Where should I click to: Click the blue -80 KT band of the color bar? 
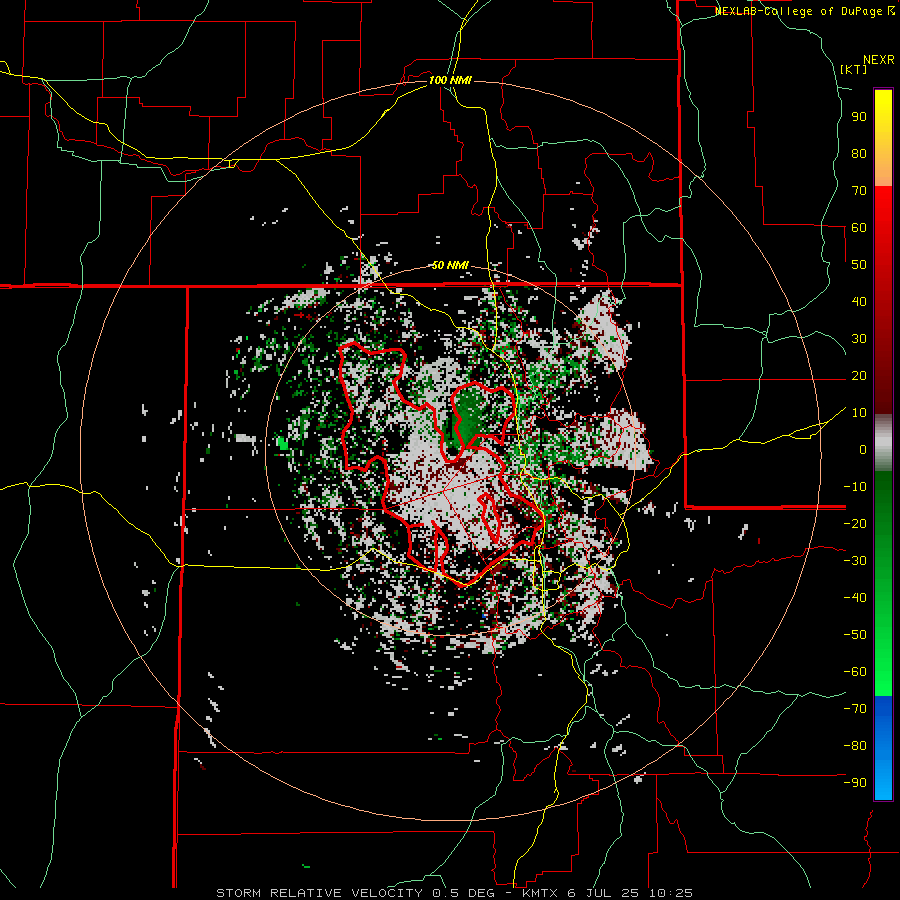(x=883, y=746)
